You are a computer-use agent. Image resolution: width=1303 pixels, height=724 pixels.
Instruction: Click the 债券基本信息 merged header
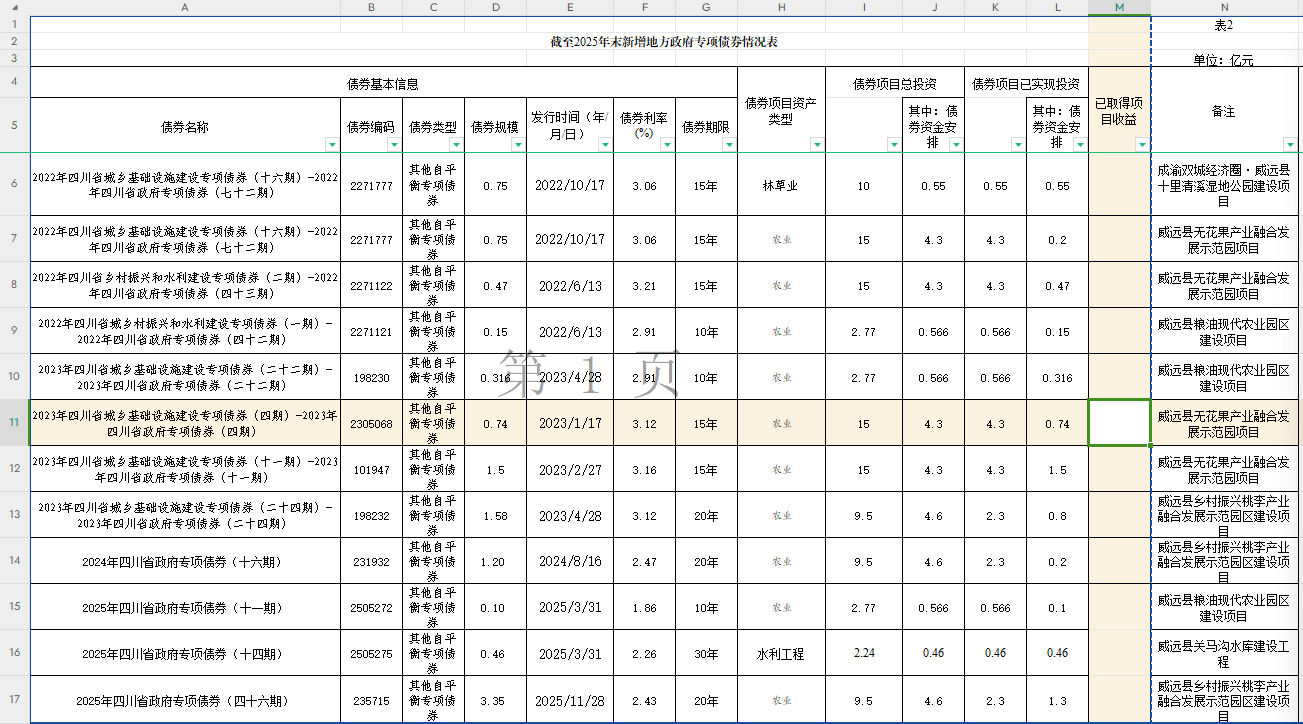pos(383,83)
